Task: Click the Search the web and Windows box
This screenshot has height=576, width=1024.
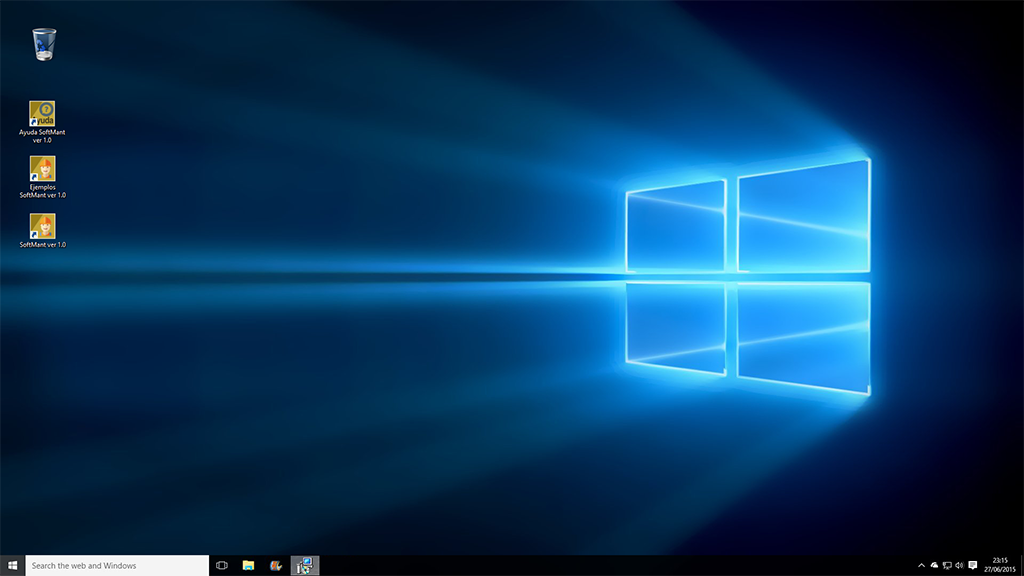Action: [x=116, y=565]
